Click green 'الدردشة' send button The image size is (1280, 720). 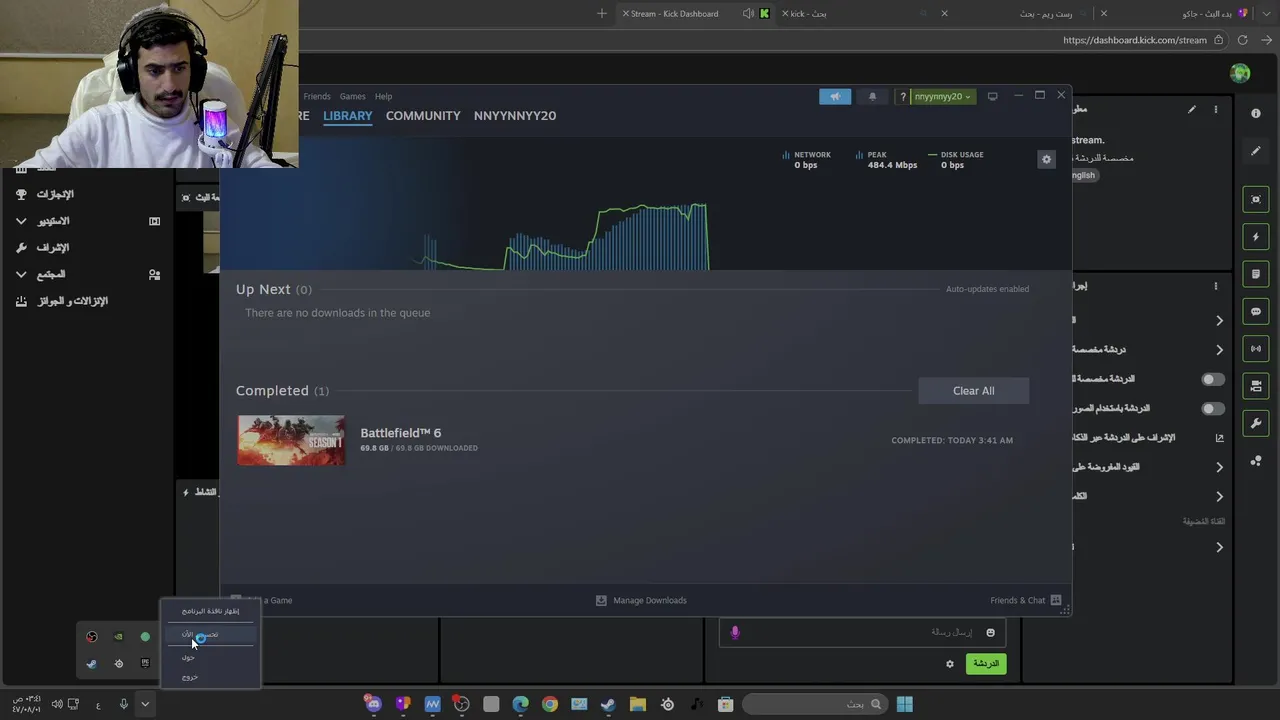pos(986,664)
